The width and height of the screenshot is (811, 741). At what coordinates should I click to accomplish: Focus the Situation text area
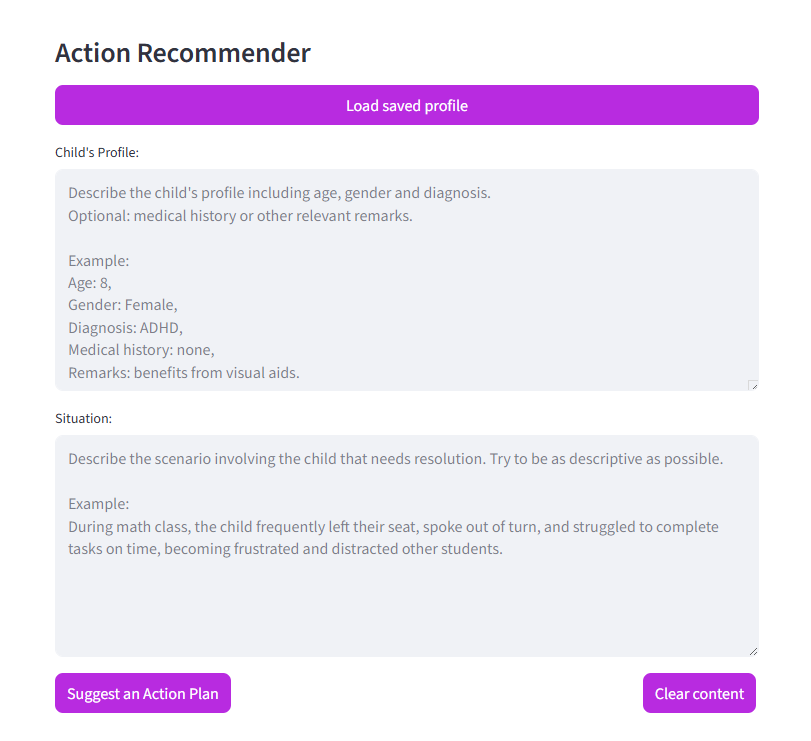(x=406, y=600)
